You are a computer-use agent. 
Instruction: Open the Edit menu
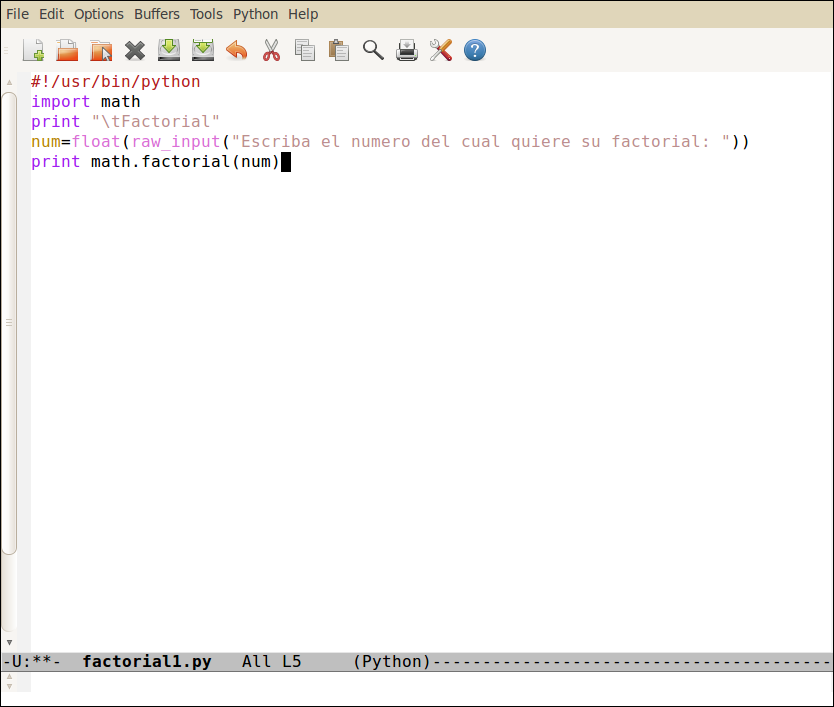click(x=52, y=14)
